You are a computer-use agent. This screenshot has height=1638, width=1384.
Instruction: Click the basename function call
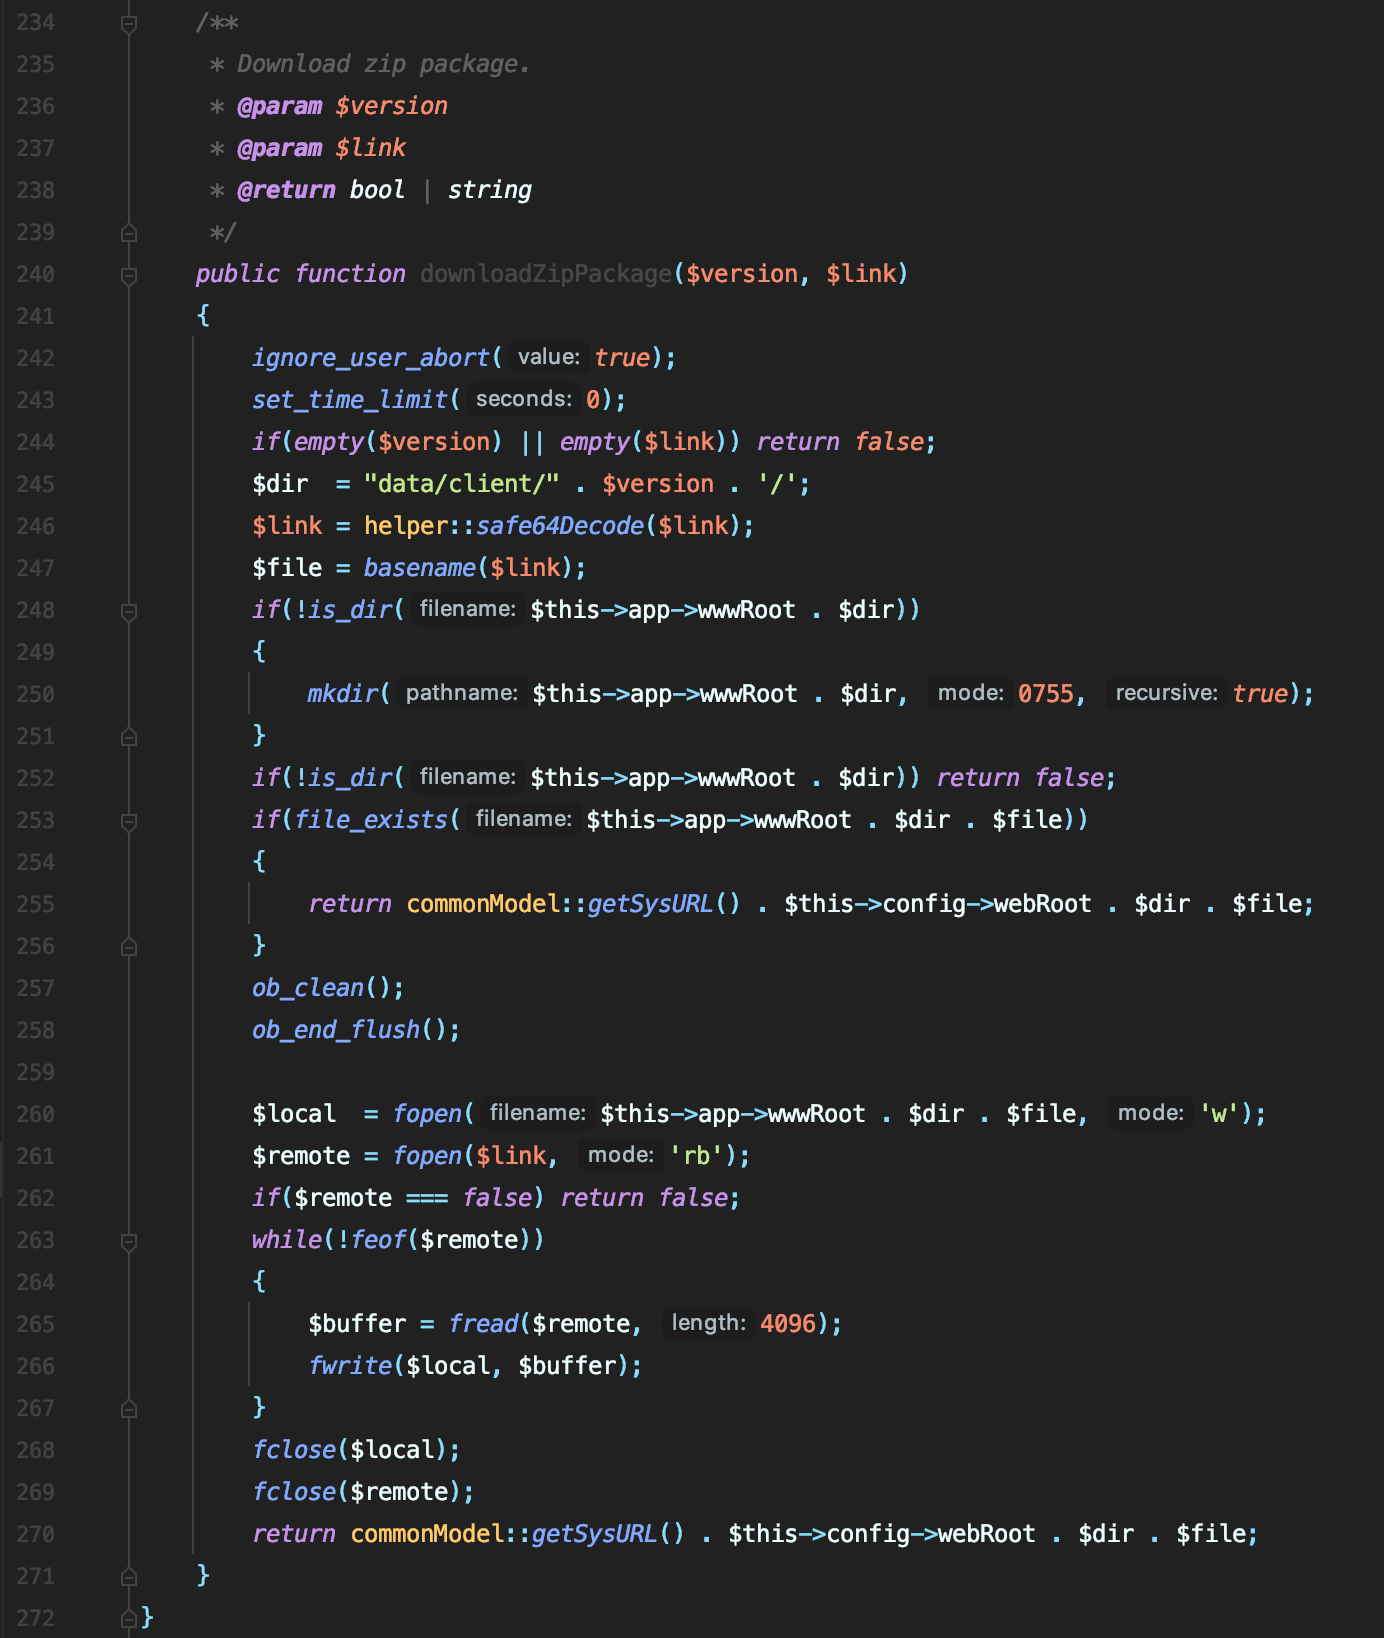(420, 568)
